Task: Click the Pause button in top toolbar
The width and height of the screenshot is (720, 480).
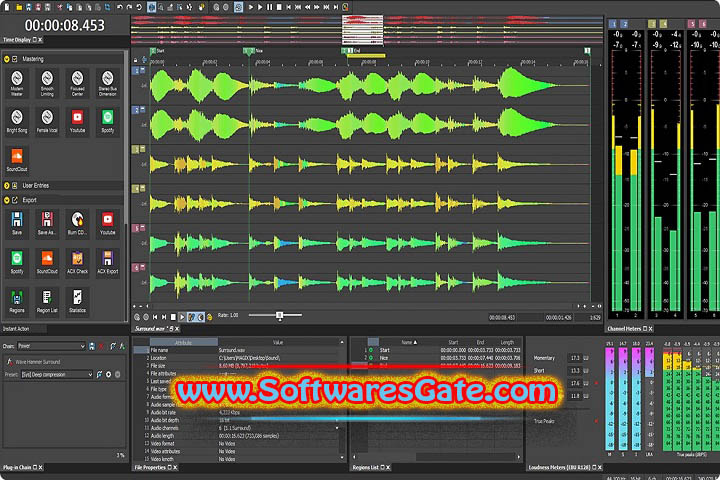Action: [270, 7]
